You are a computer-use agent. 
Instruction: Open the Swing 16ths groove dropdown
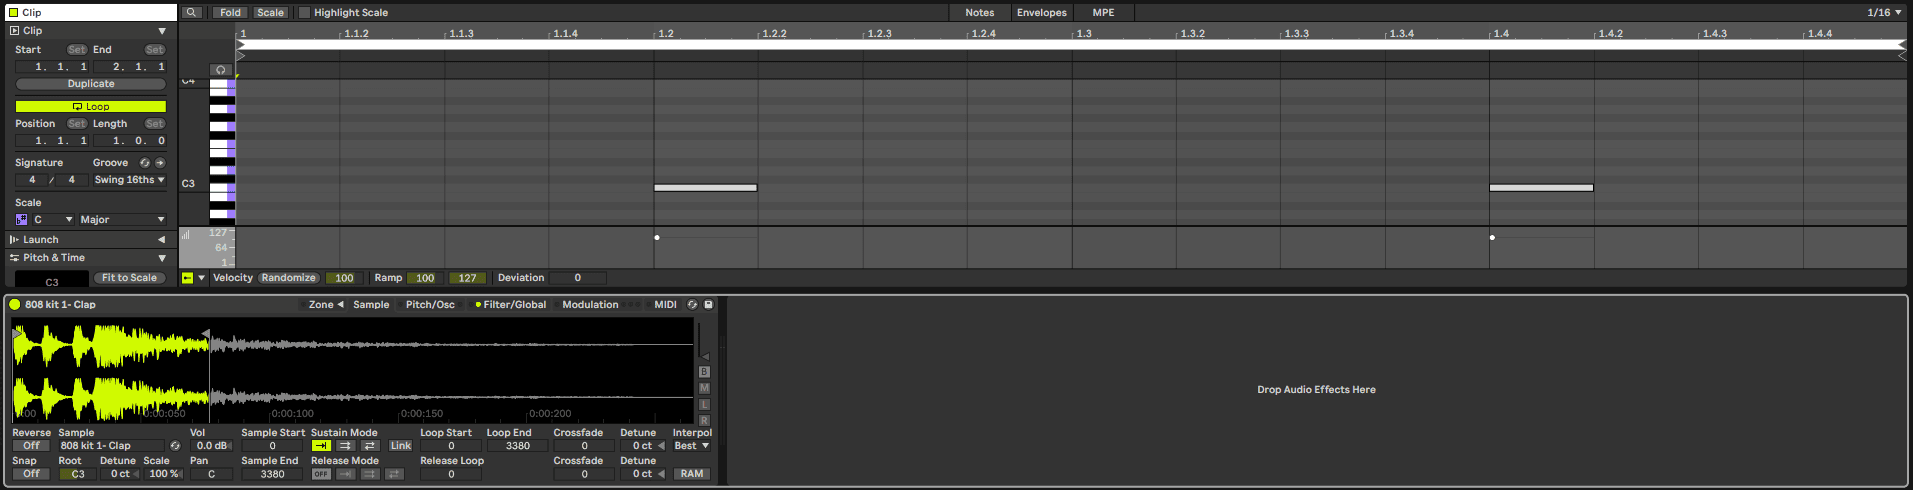[x=129, y=180]
